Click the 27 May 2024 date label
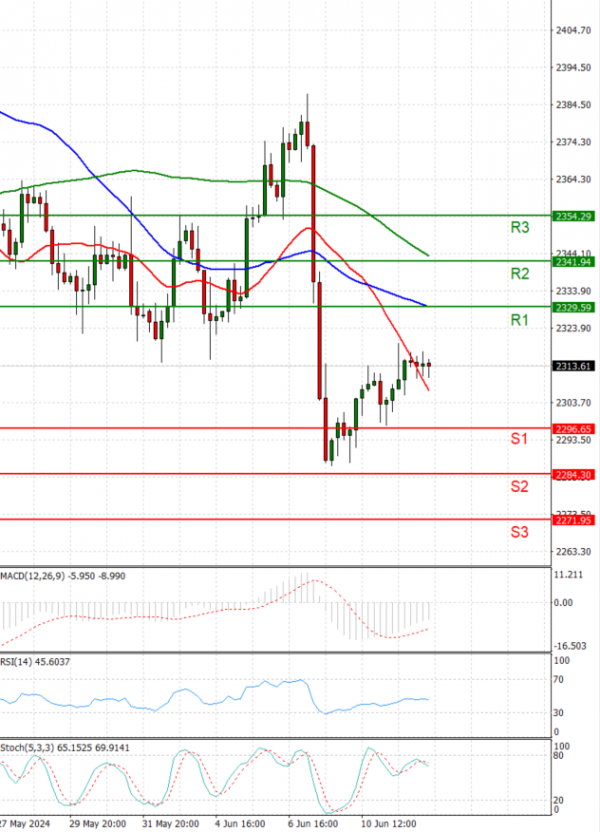This screenshot has width=600, height=832. [x=24, y=824]
